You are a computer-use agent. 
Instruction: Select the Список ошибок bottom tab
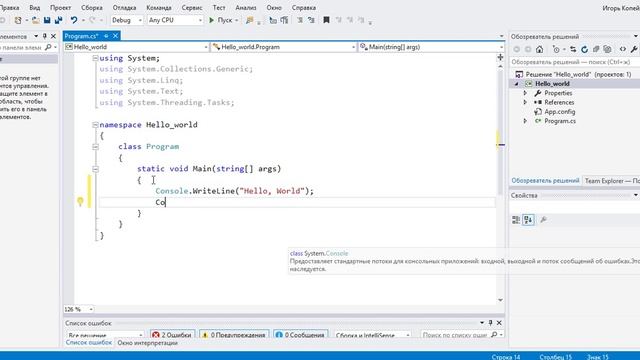[x=89, y=342]
